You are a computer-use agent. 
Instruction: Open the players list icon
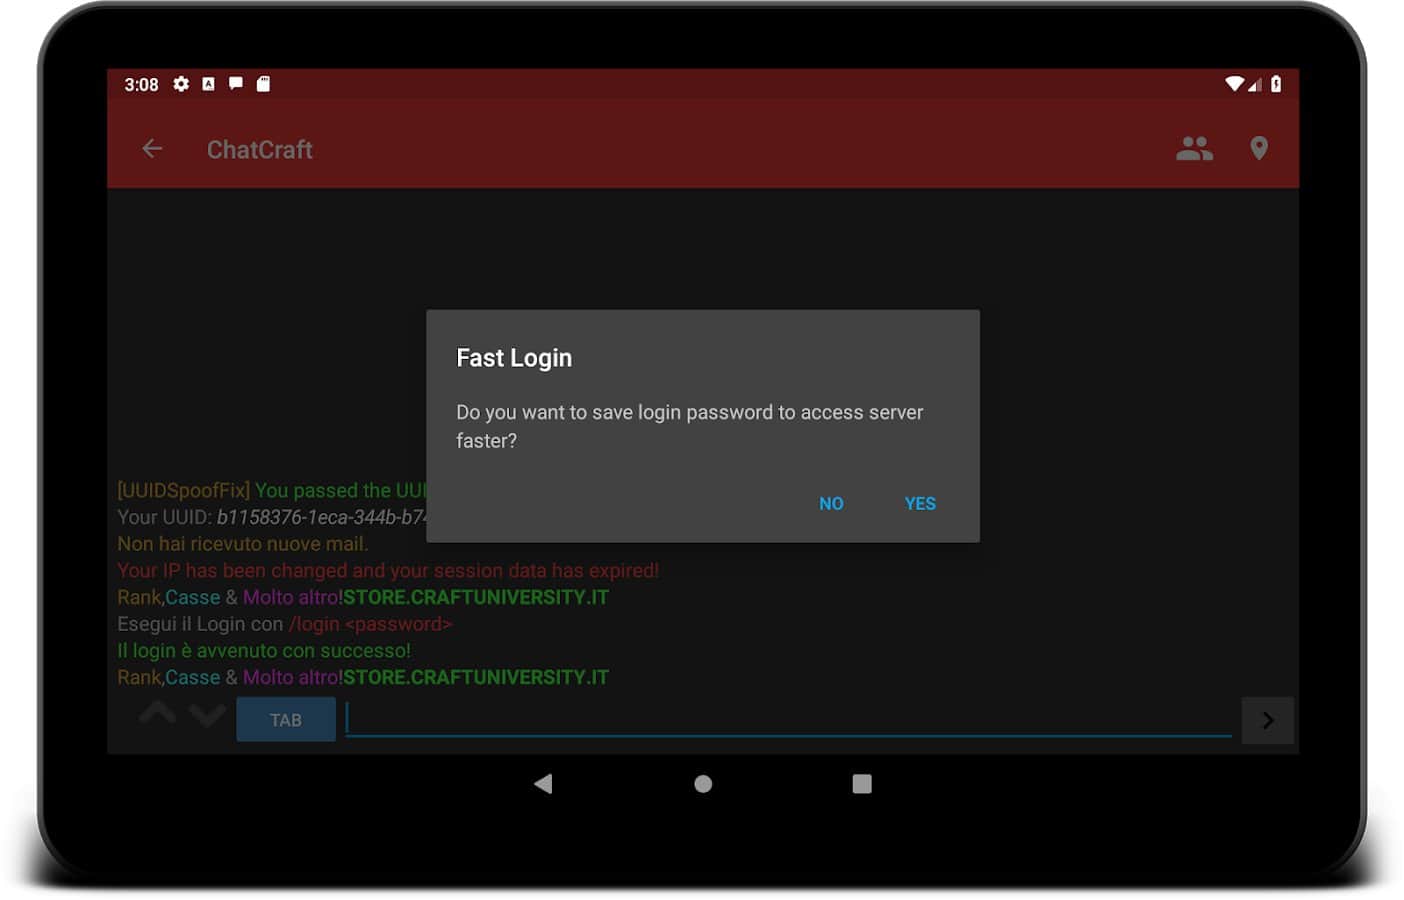coord(1194,149)
